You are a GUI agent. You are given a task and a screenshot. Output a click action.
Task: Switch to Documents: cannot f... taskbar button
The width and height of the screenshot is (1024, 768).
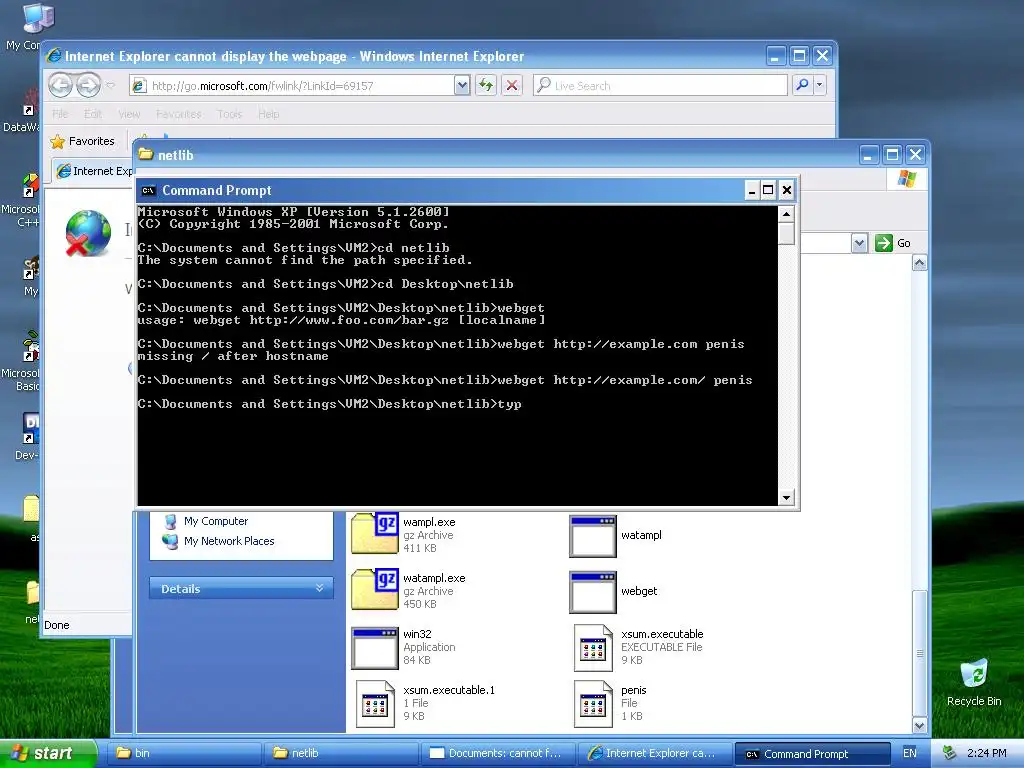pyautogui.click(x=498, y=753)
